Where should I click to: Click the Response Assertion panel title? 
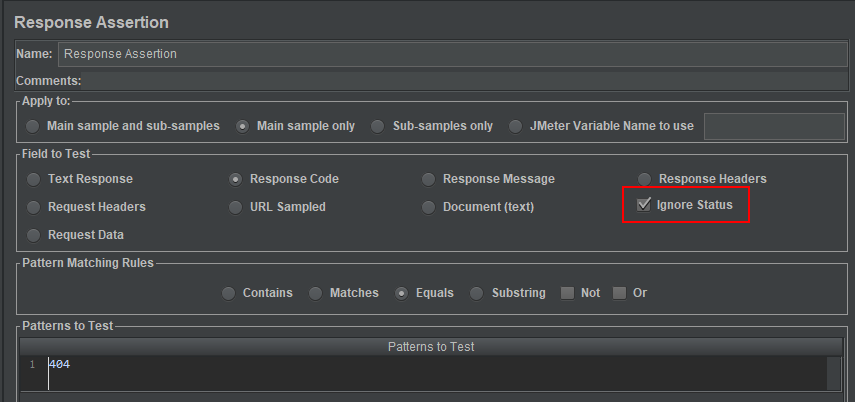pyautogui.click(x=91, y=22)
